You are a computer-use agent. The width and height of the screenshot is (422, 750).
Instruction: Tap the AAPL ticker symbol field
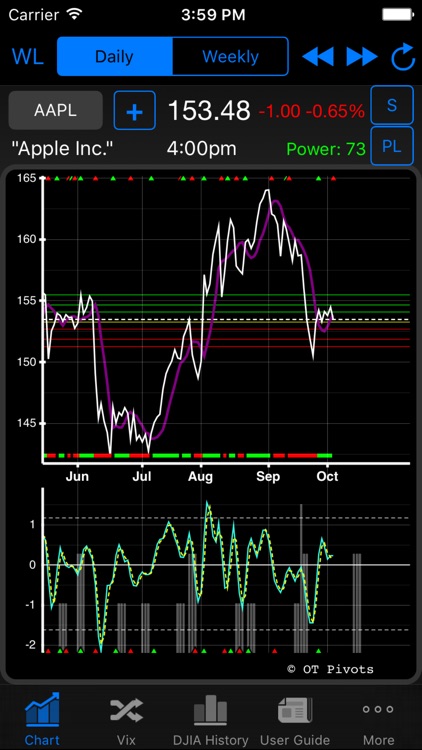point(56,110)
